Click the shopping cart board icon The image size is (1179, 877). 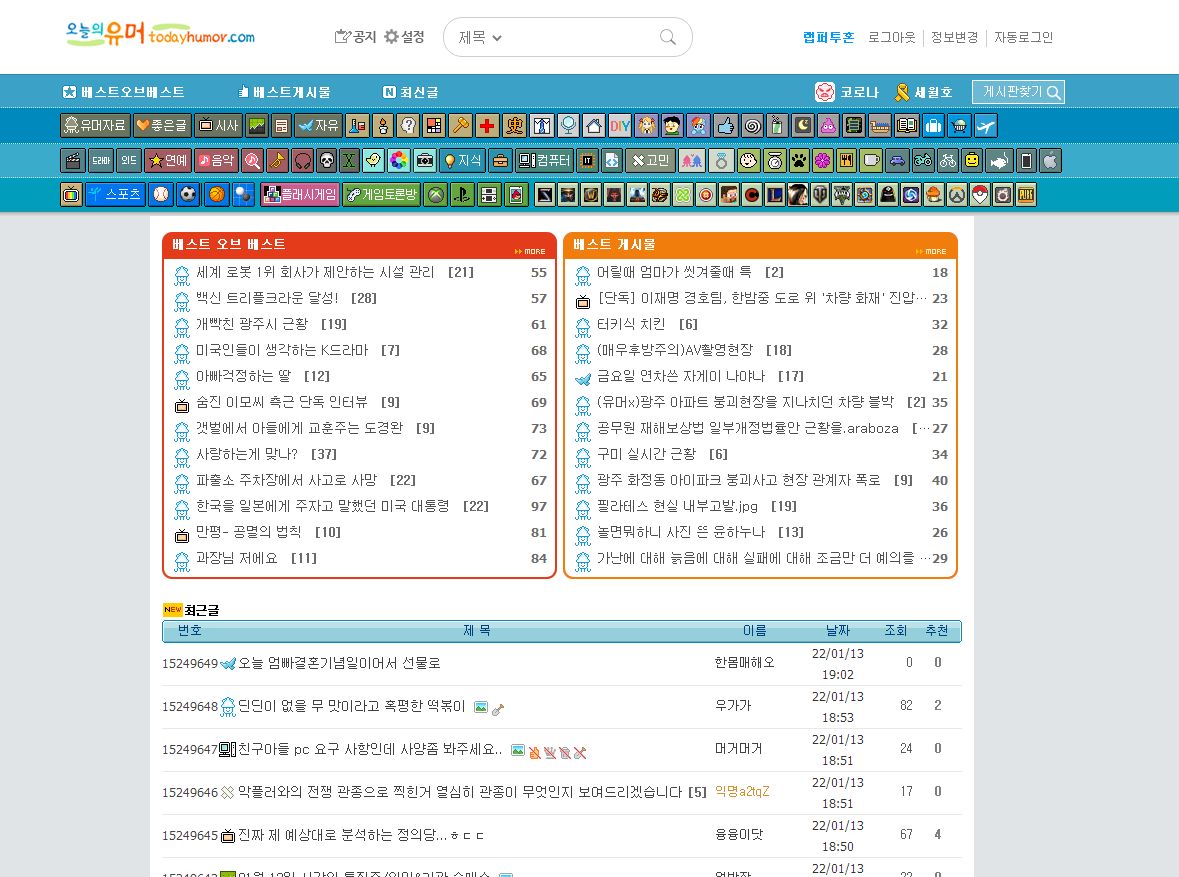(x=959, y=126)
